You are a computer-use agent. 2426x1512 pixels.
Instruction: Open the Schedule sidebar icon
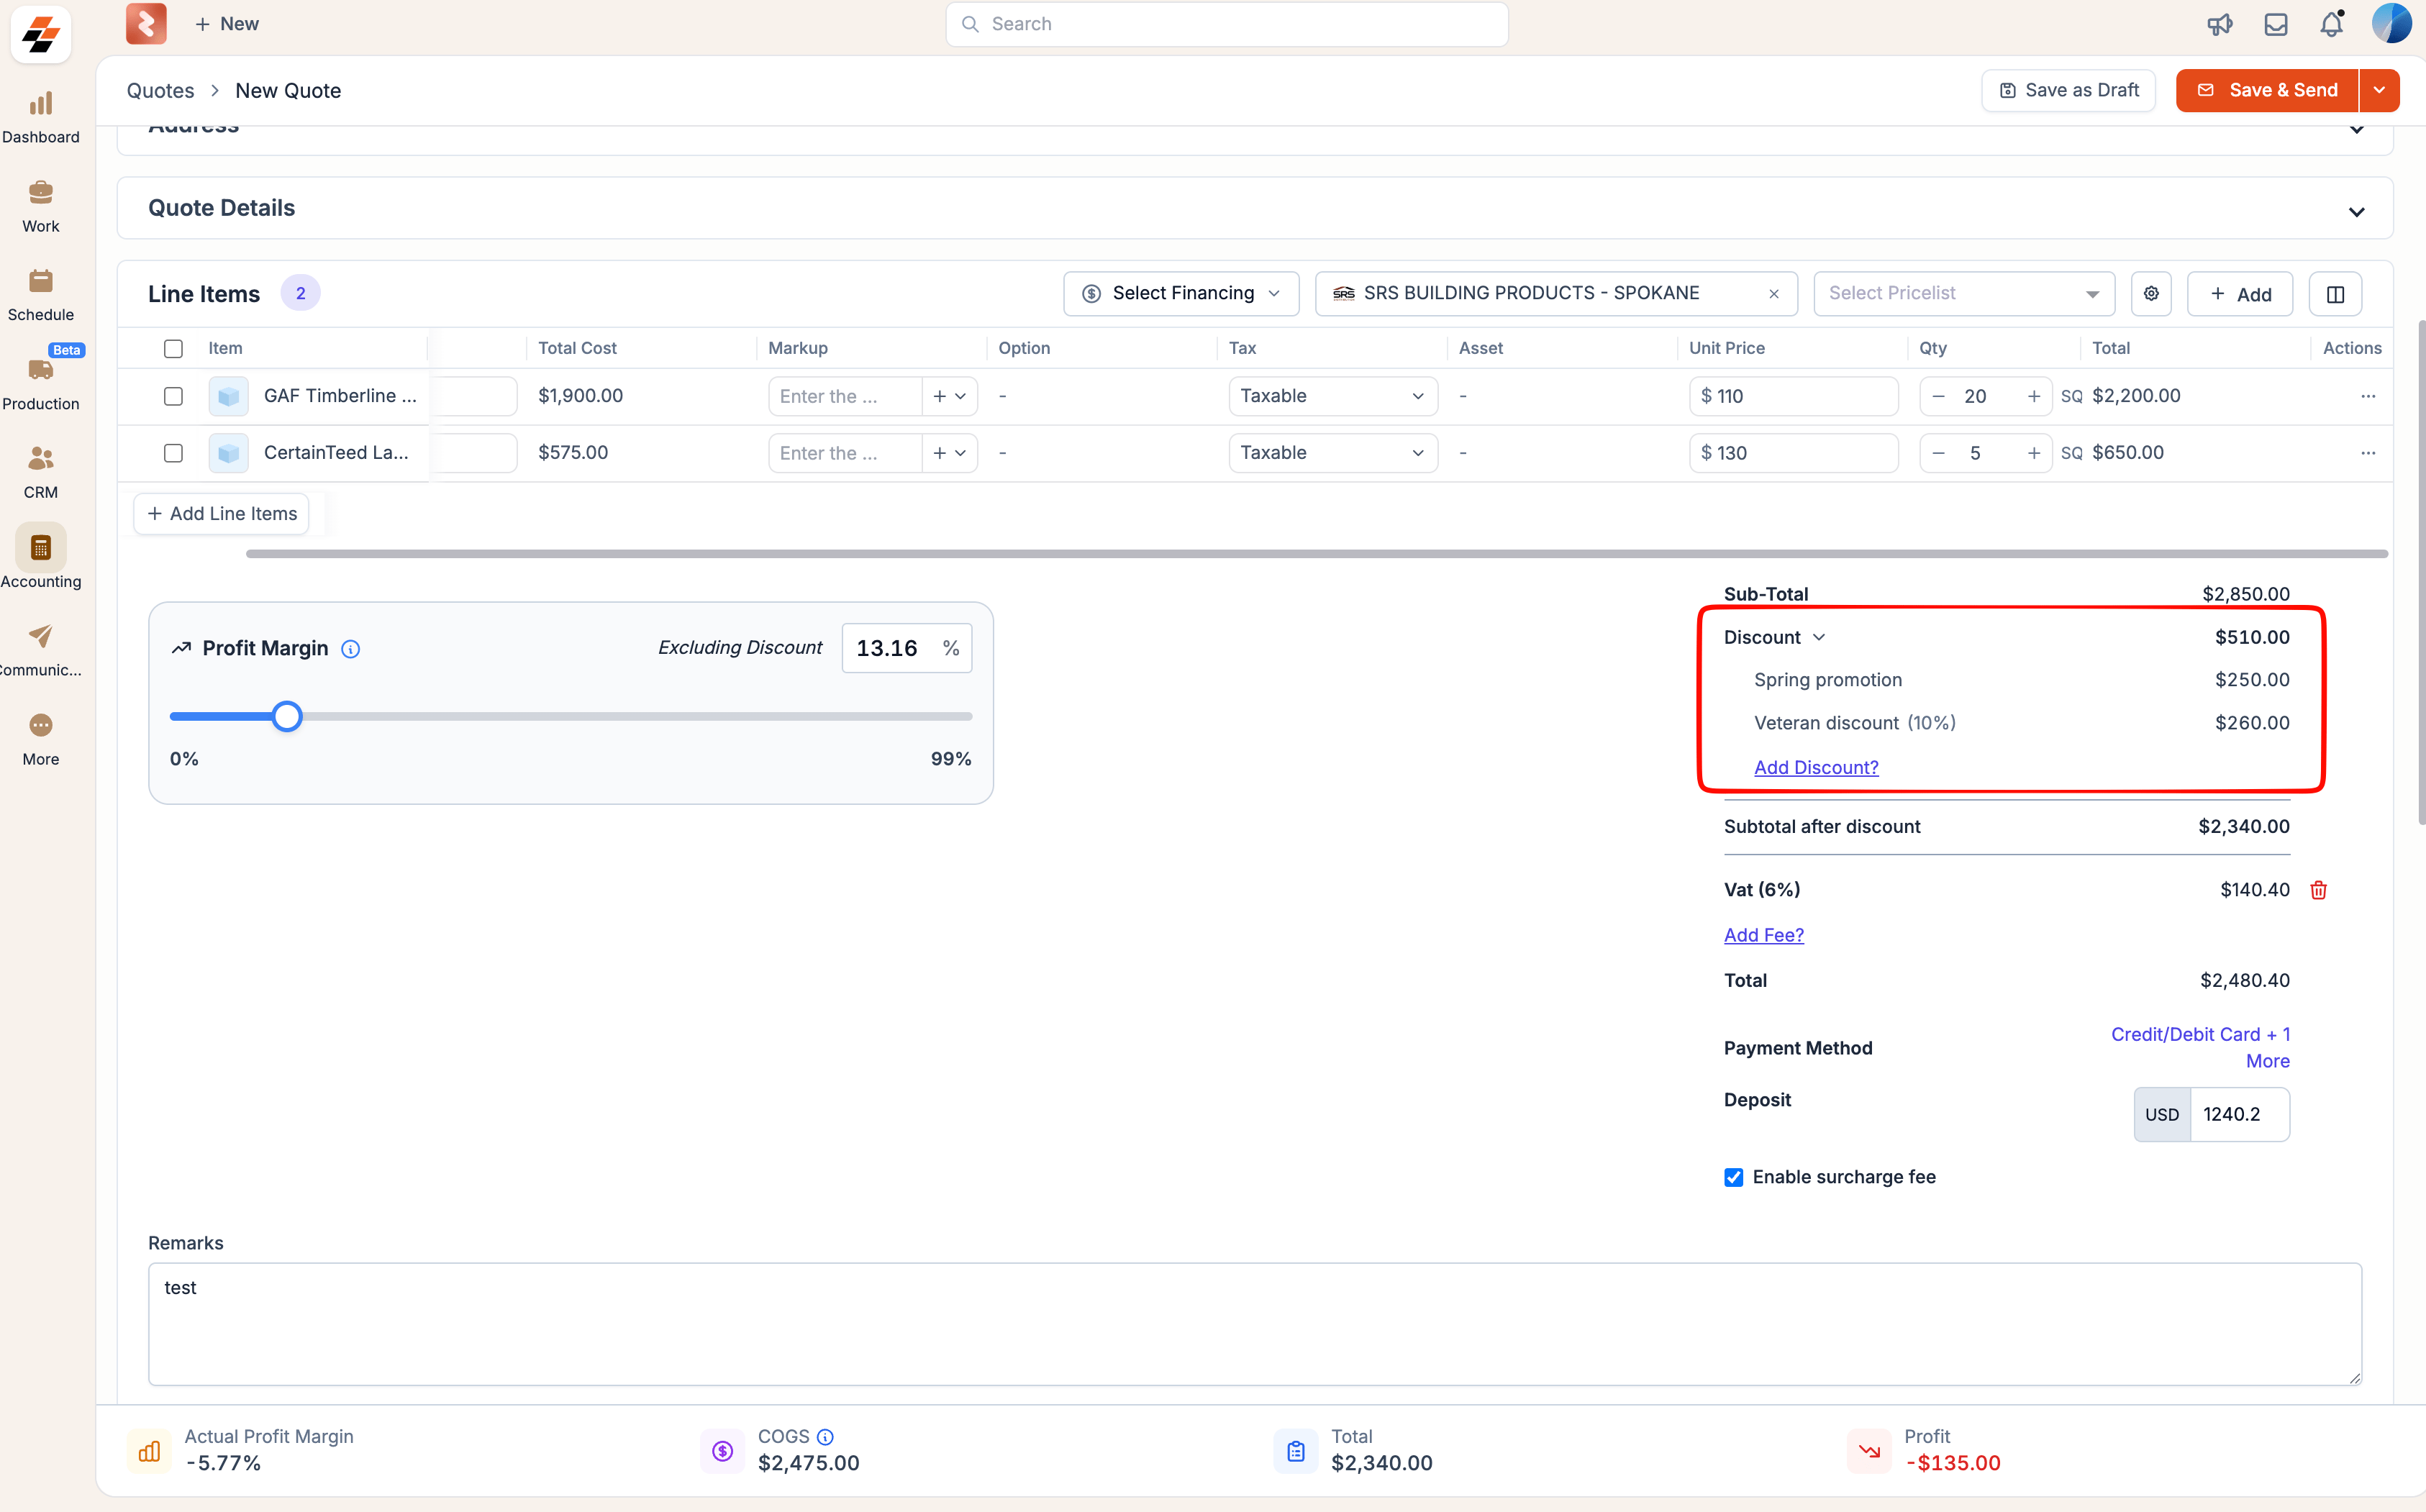point(40,295)
